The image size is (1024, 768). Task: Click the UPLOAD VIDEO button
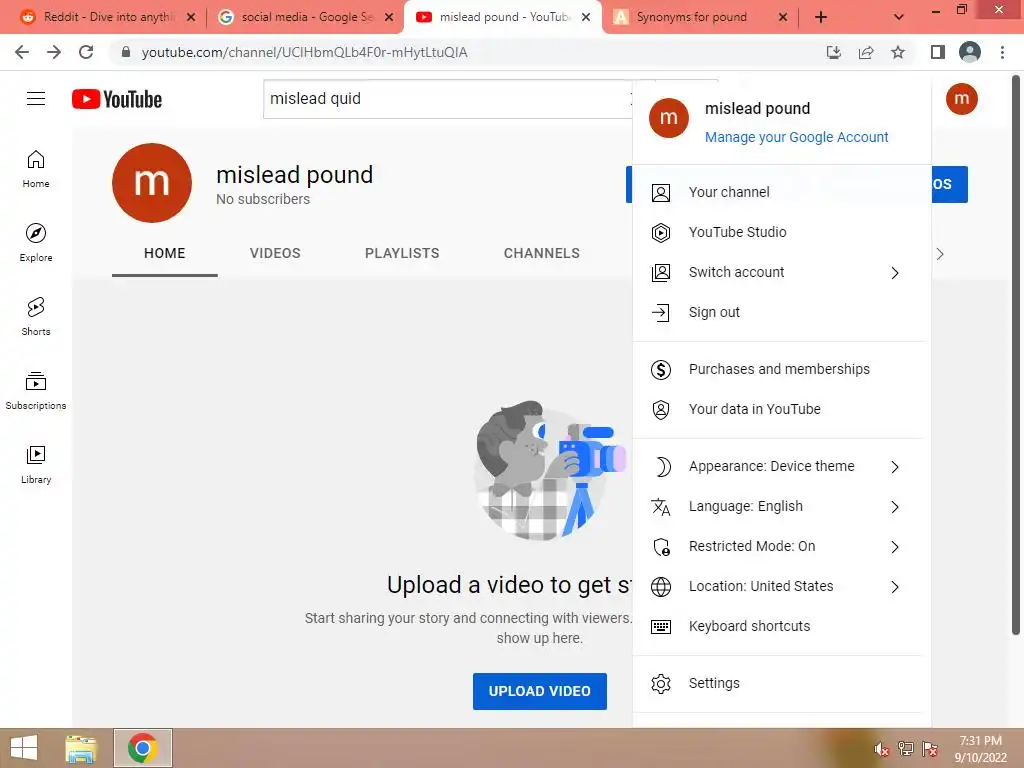539,691
